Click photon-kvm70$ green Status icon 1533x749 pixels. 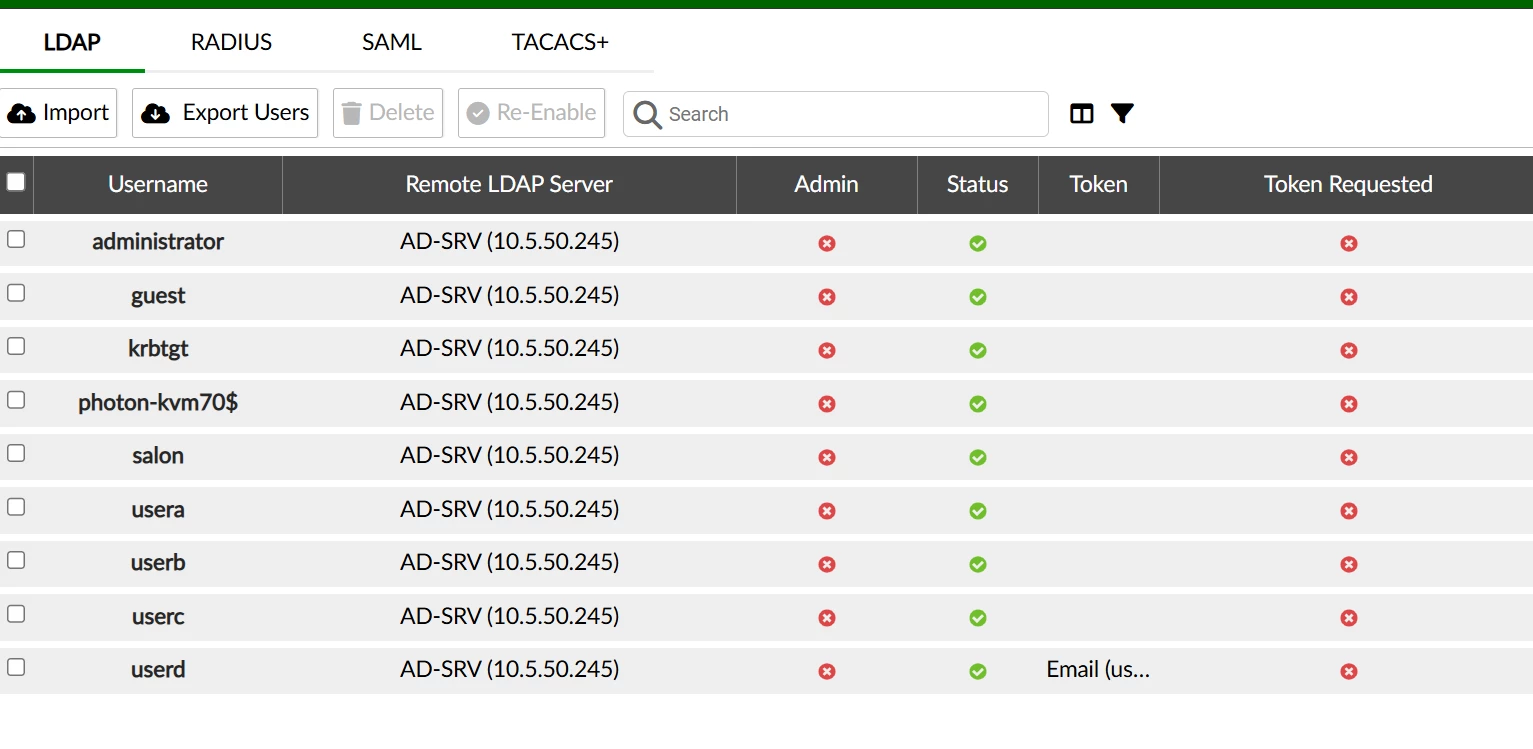click(x=978, y=404)
